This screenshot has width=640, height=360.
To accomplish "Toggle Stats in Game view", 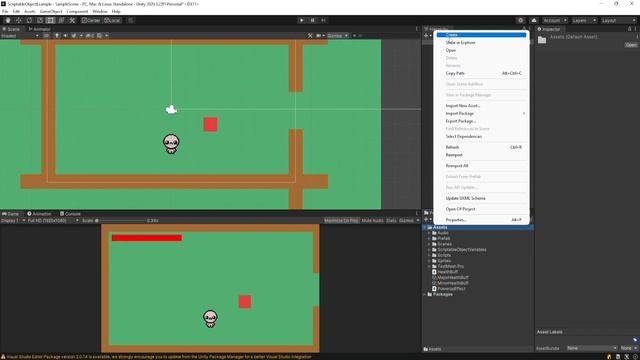I will tap(391, 220).
